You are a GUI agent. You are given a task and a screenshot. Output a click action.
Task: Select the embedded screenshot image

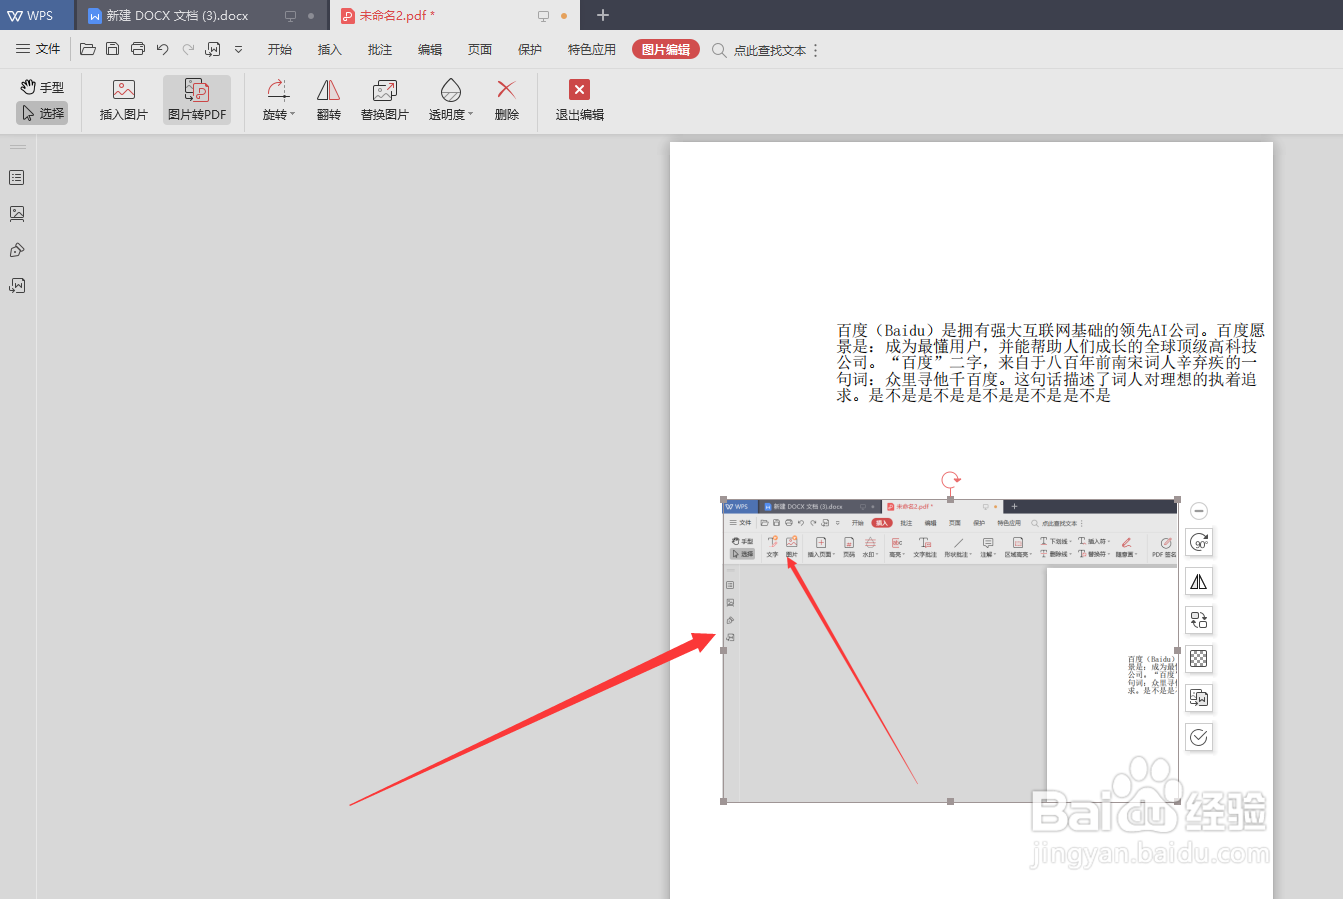click(950, 650)
